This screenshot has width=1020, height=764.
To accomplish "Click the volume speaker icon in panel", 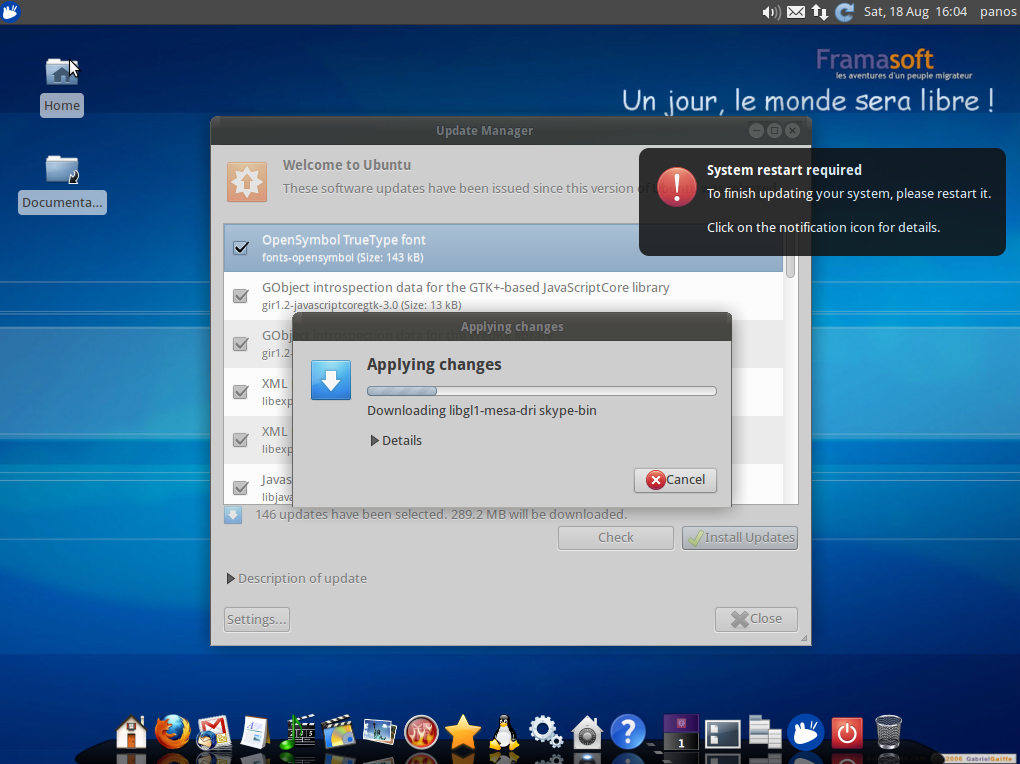I will click(x=771, y=12).
